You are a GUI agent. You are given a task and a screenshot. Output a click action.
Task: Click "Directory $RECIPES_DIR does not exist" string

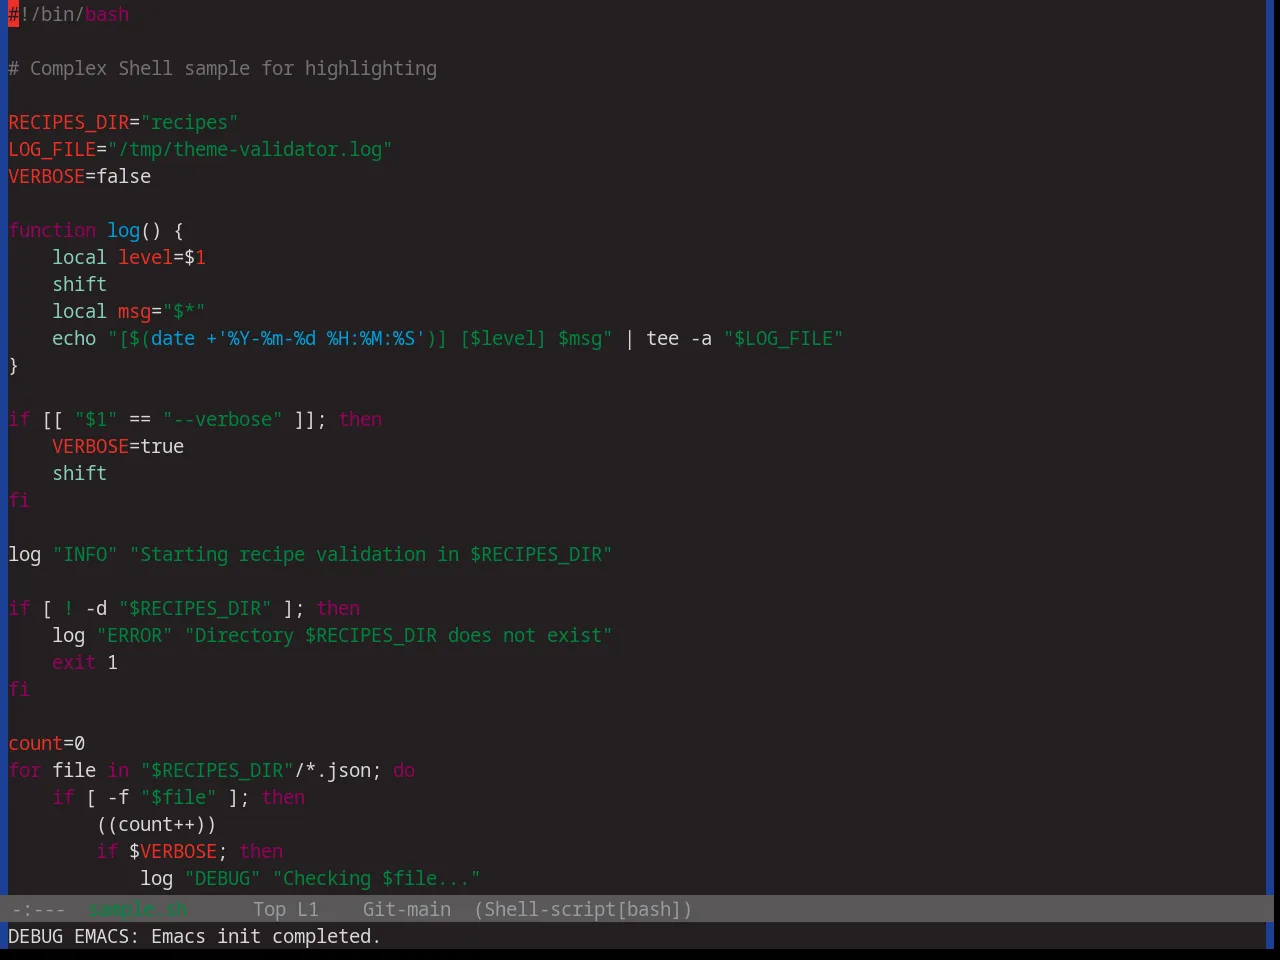click(399, 635)
